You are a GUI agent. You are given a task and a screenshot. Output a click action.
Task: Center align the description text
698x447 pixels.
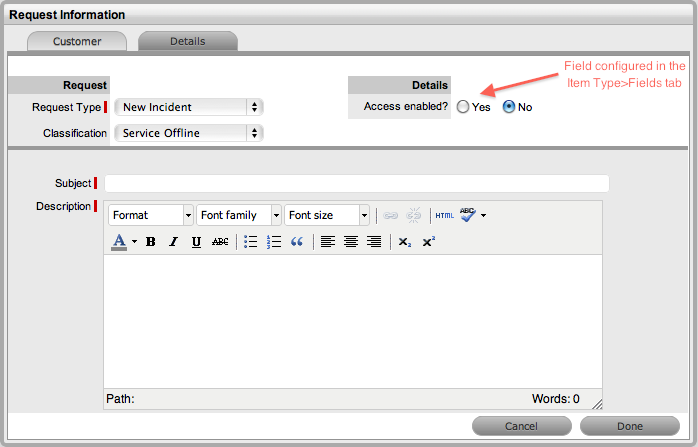(351, 242)
